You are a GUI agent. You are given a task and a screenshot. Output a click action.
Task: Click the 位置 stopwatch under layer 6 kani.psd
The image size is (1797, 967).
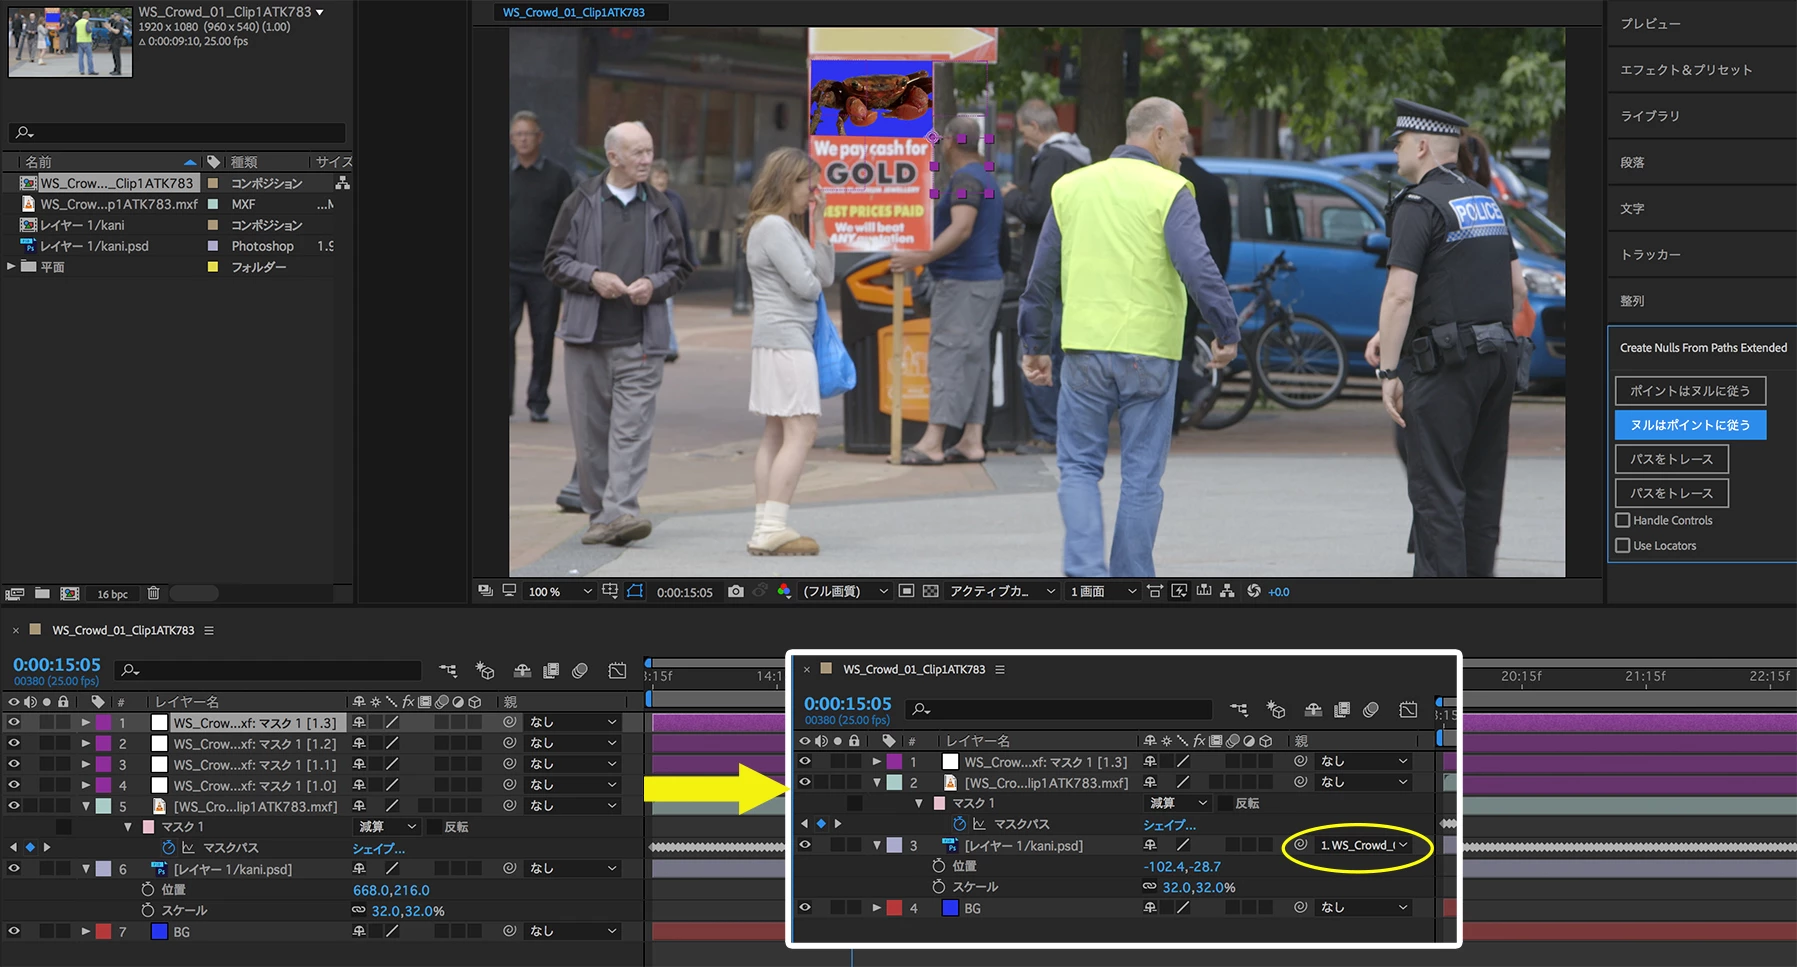(x=148, y=889)
